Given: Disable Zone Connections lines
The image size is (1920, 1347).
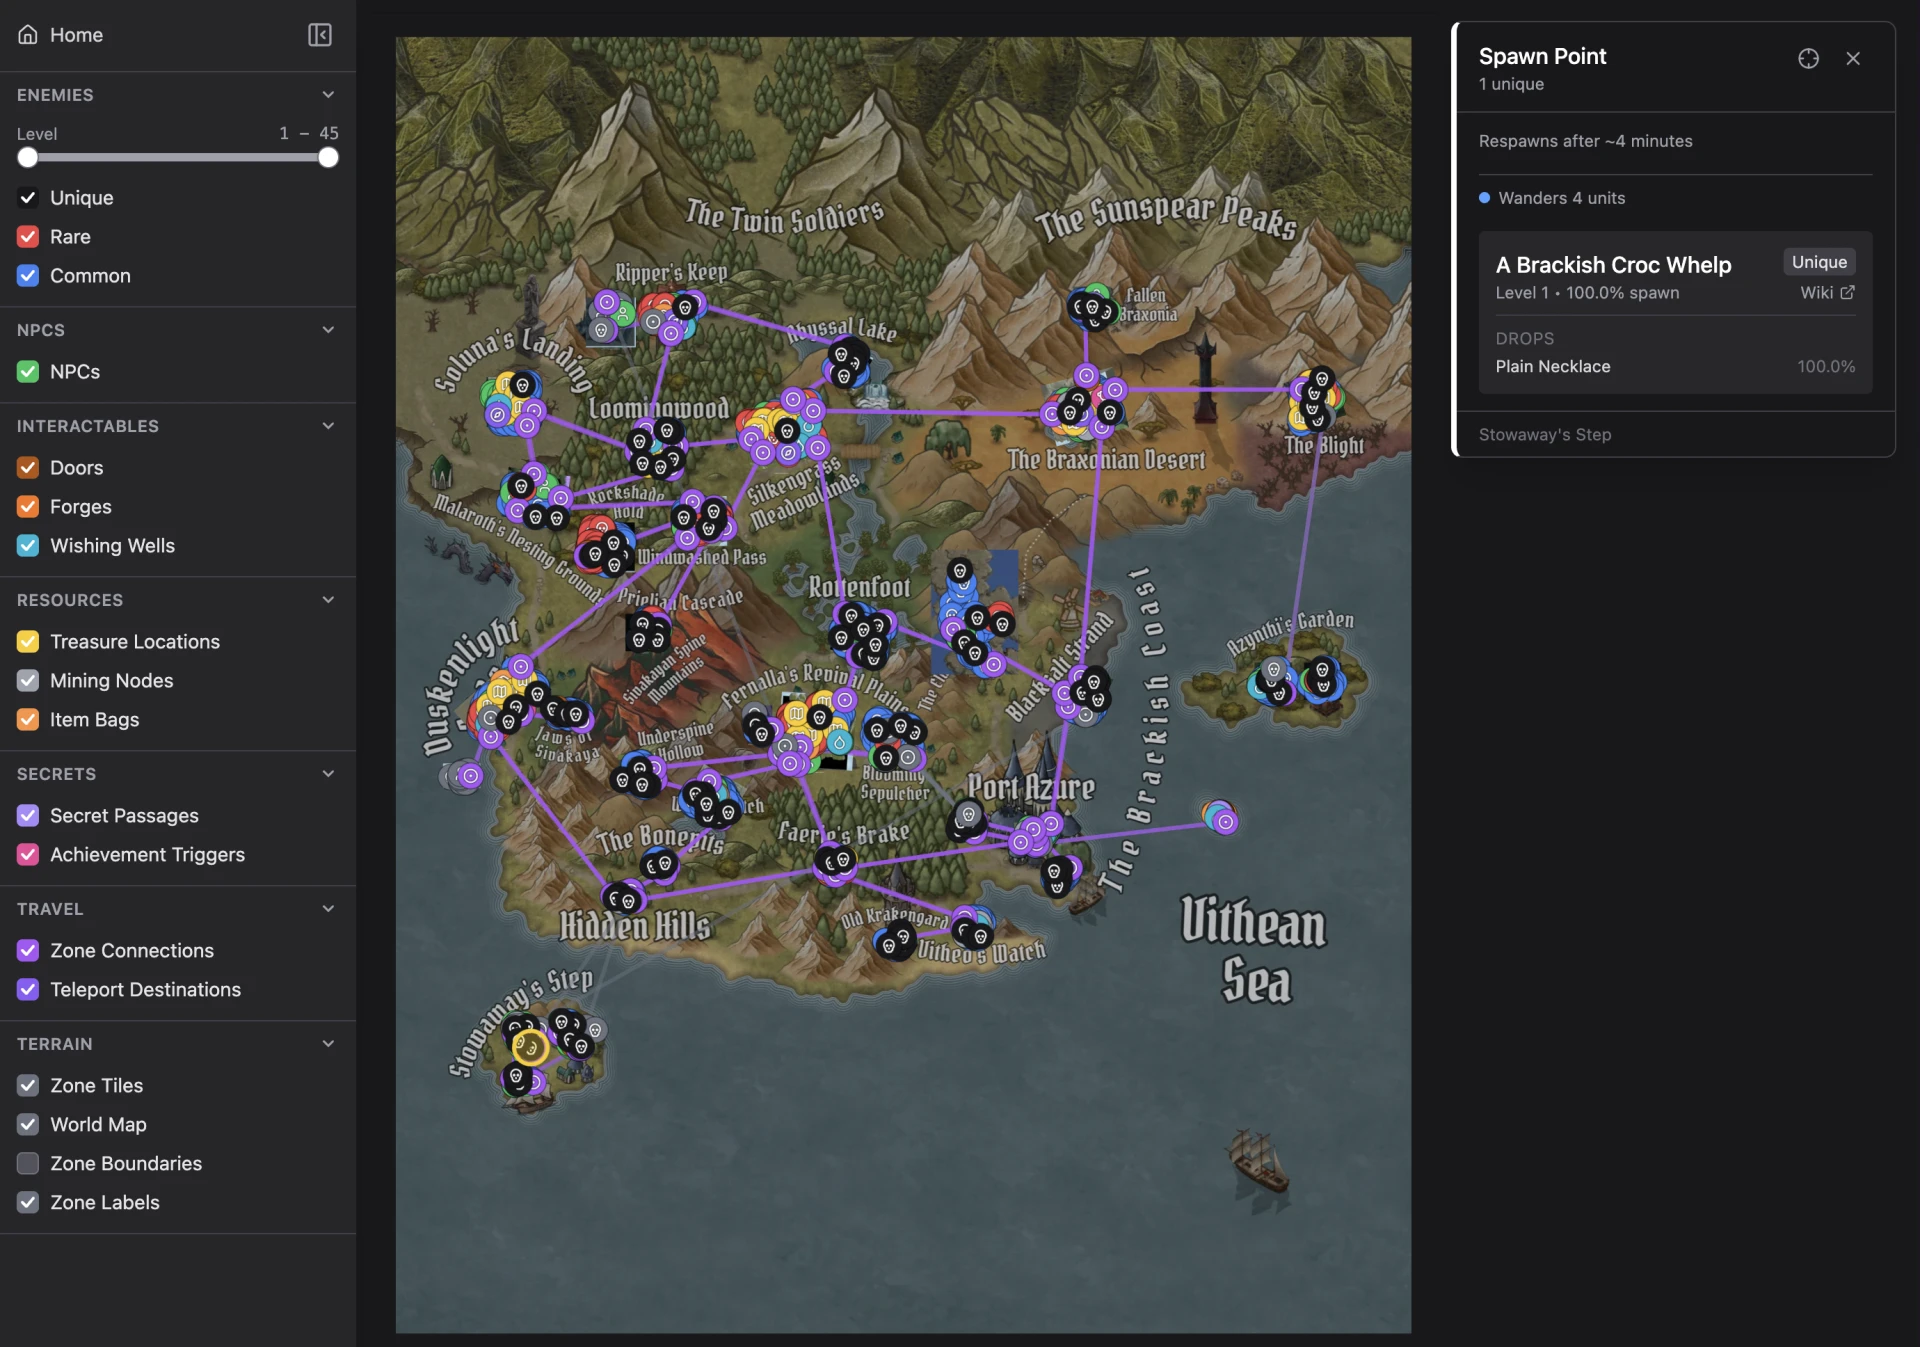Looking at the screenshot, I should click(x=28, y=951).
